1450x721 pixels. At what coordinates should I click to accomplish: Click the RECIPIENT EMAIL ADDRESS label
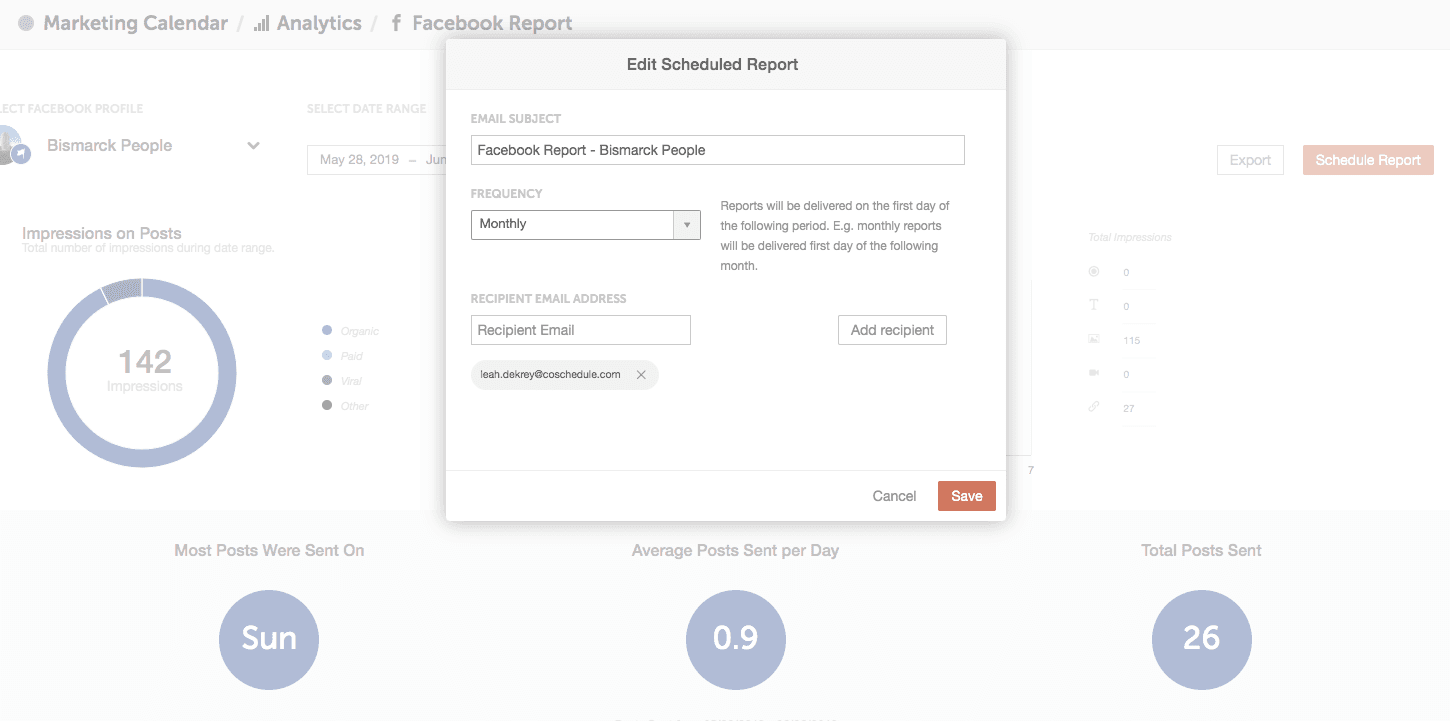pos(549,299)
